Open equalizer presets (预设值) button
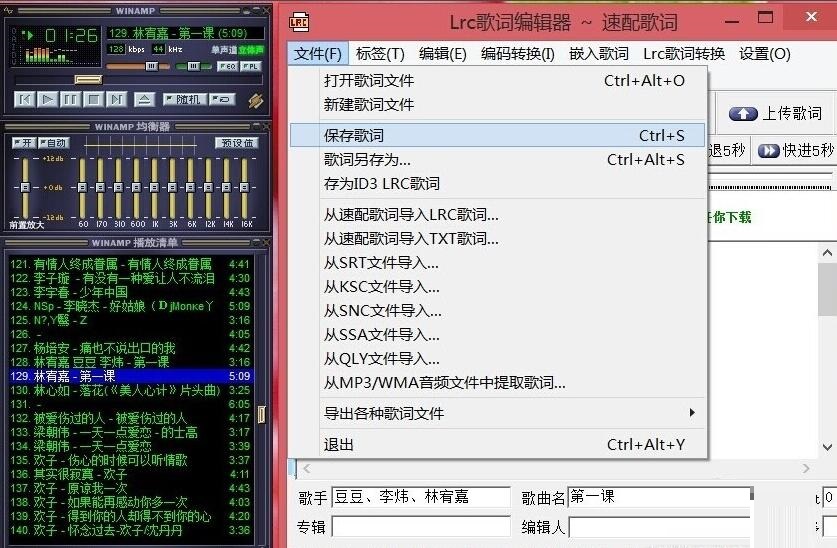This screenshot has width=837, height=548. [x=237, y=143]
